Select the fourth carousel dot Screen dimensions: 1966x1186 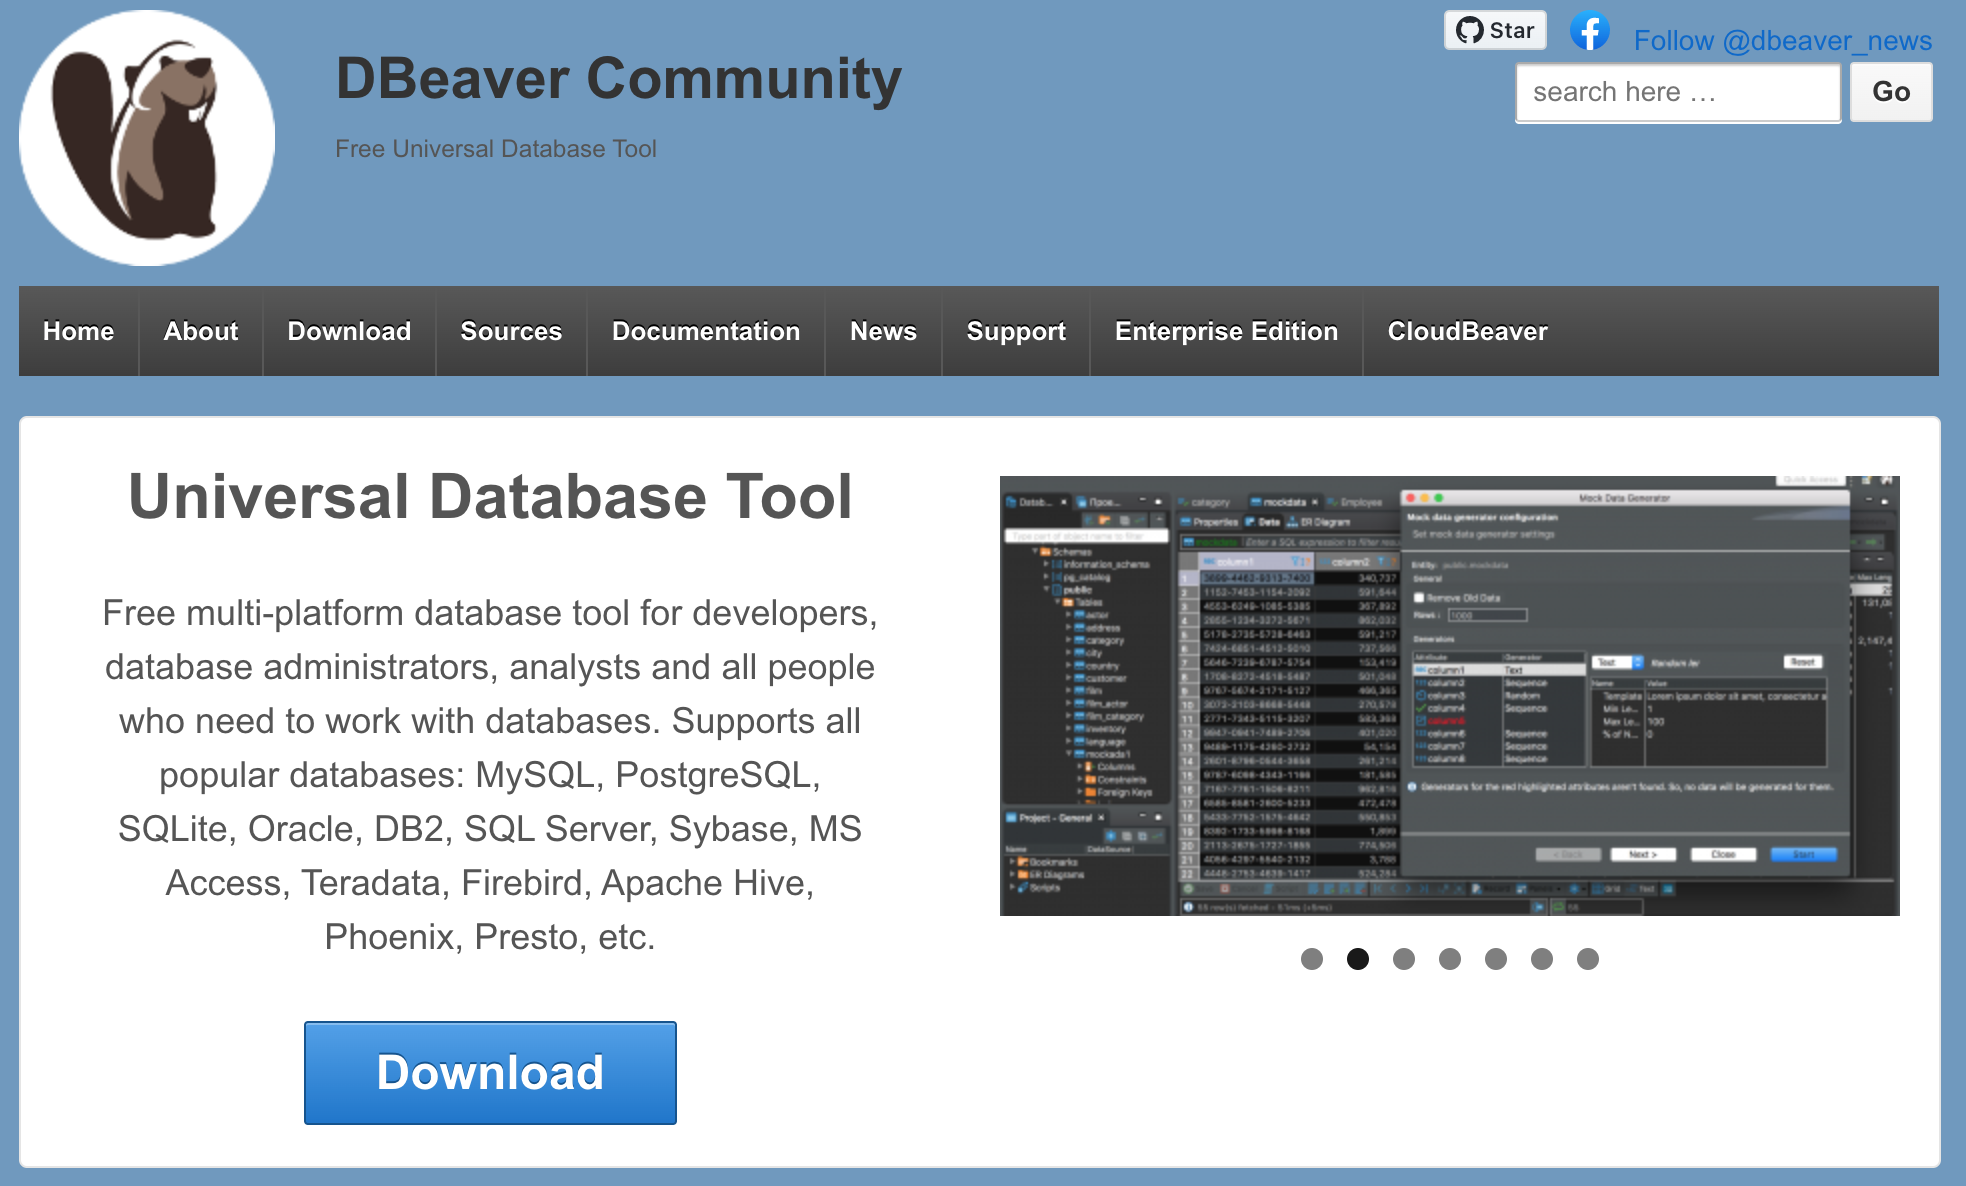(1450, 959)
